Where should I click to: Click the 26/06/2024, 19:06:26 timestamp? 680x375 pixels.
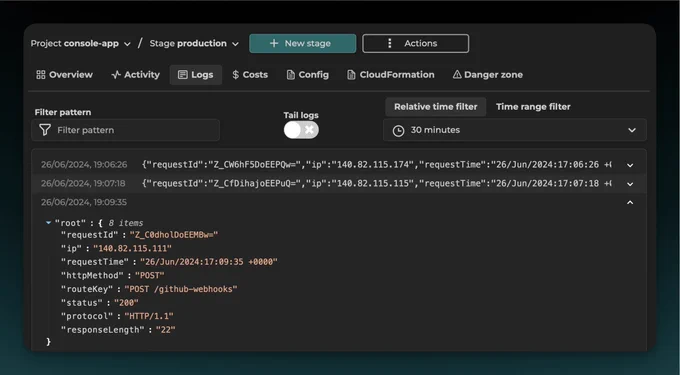84,165
